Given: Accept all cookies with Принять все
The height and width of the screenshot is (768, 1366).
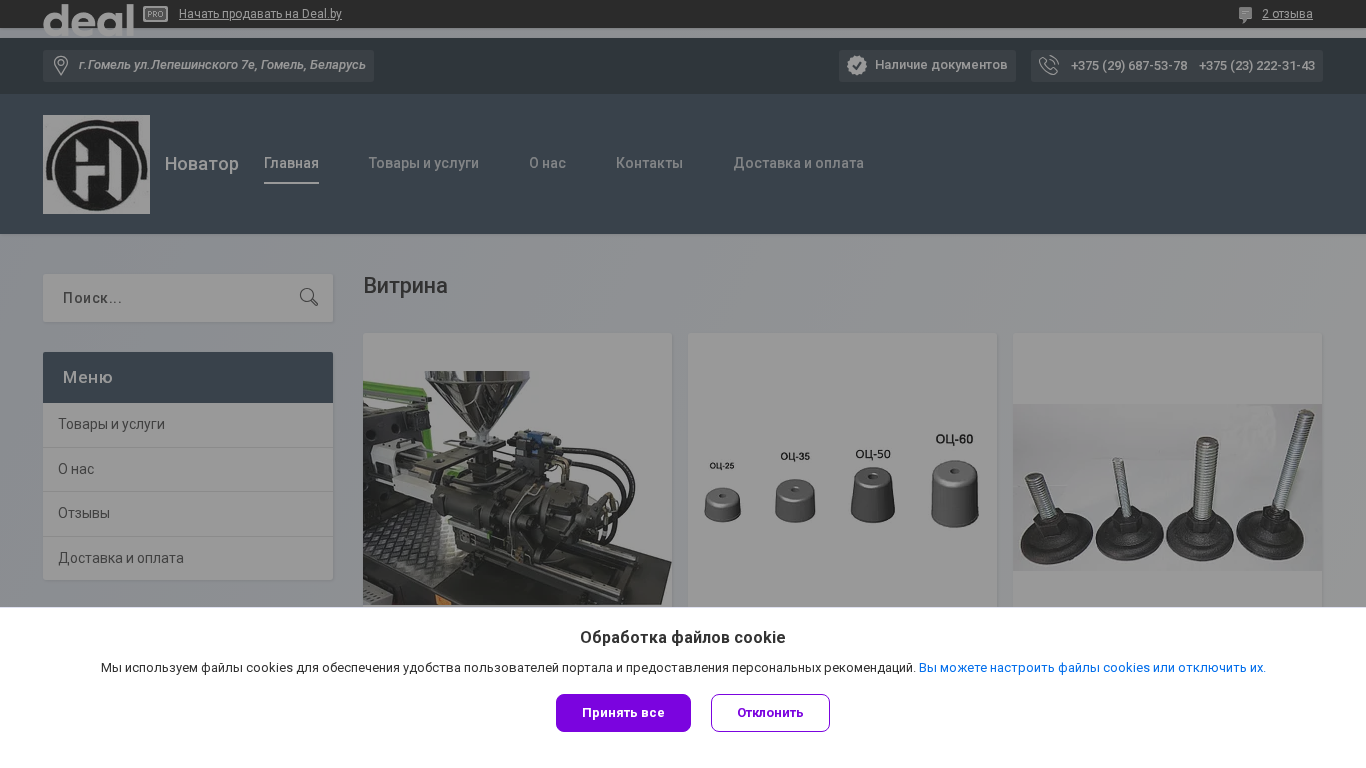Looking at the screenshot, I should 623,713.
